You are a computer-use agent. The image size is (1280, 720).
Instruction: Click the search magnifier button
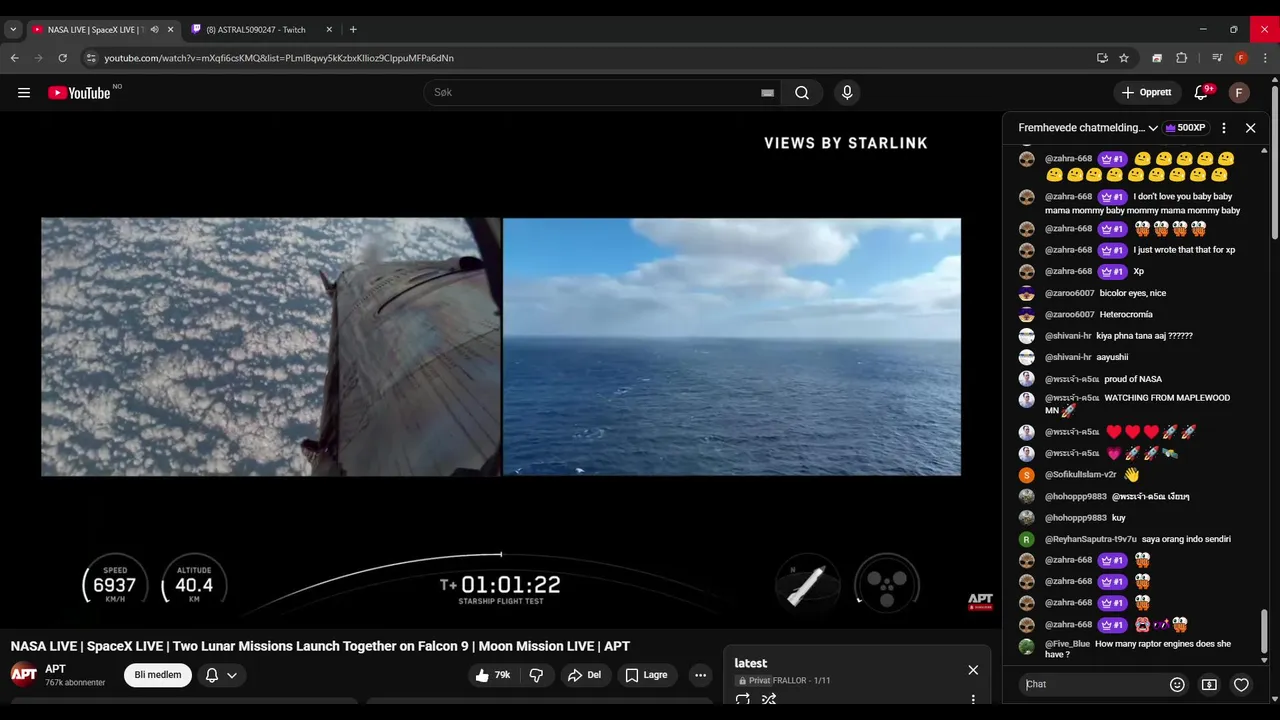[x=802, y=93]
